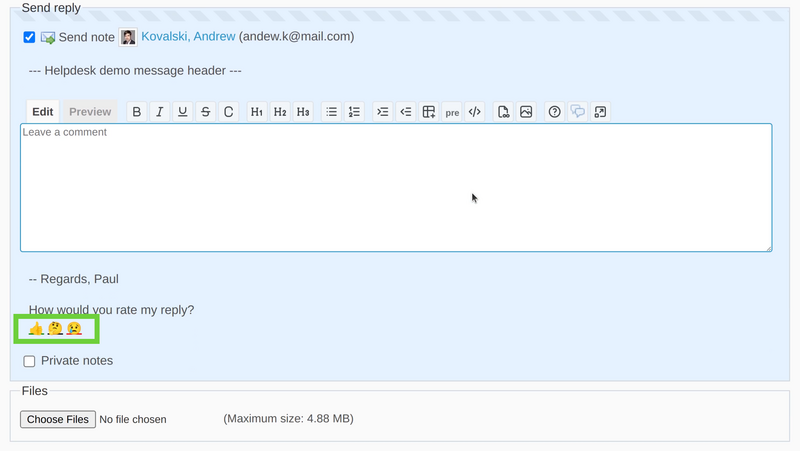The height and width of the screenshot is (451, 800).
Task: Insert a table in the comment
Action: click(x=428, y=112)
